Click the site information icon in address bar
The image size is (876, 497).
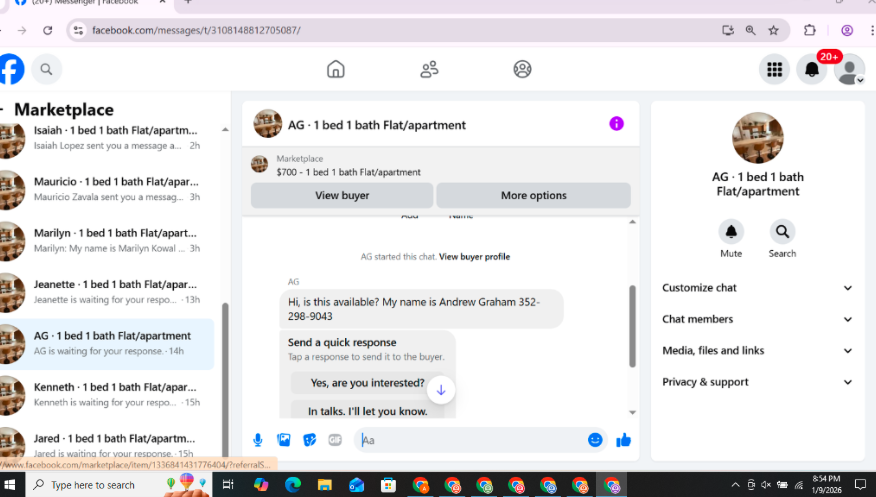(x=79, y=30)
